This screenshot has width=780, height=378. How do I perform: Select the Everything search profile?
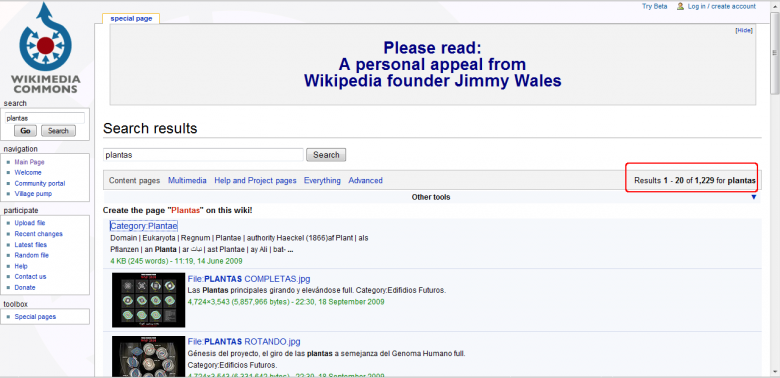(322, 181)
